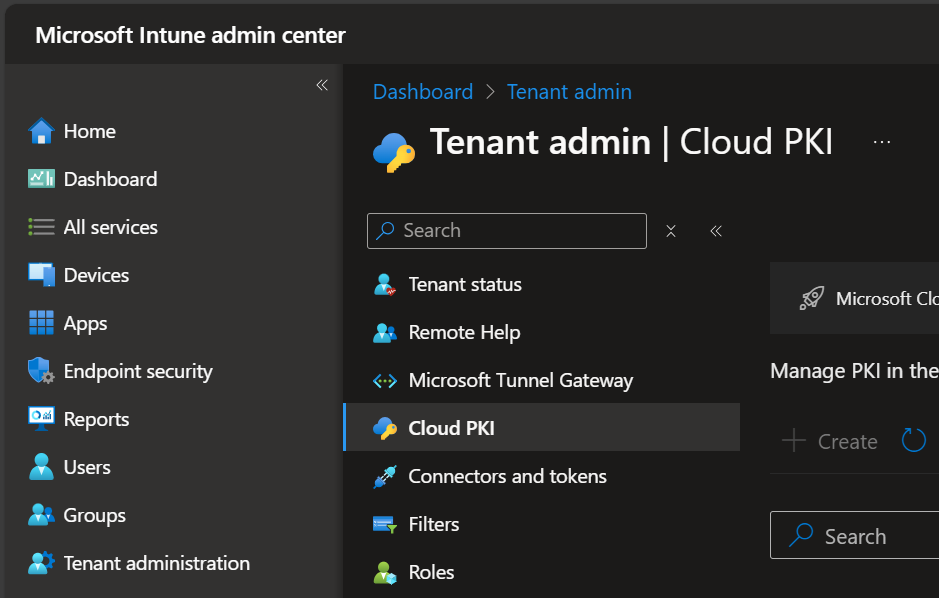Image resolution: width=939 pixels, height=598 pixels.
Task: Click the Endpoint security shield icon
Action: 41,371
